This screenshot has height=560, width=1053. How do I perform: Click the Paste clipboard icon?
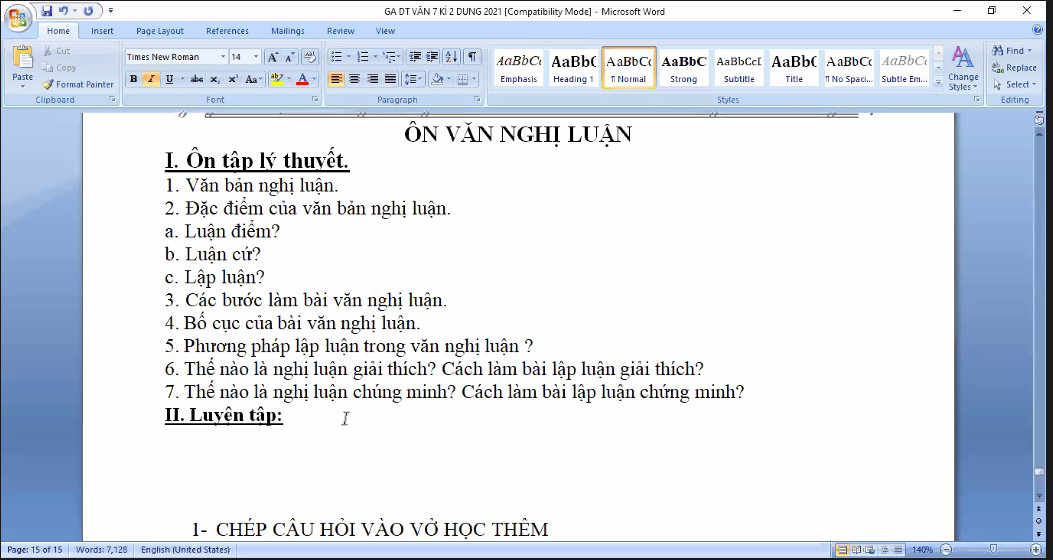(x=22, y=58)
